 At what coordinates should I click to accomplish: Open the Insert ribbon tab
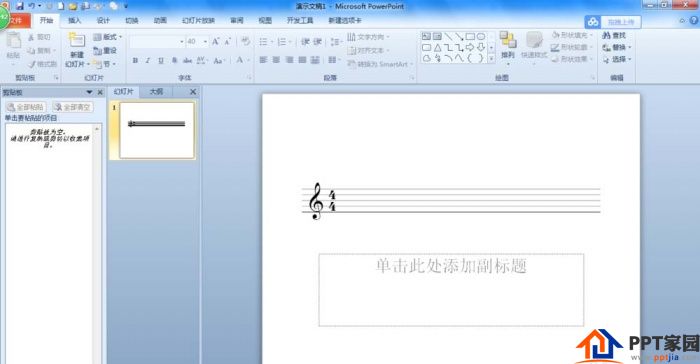click(75, 21)
